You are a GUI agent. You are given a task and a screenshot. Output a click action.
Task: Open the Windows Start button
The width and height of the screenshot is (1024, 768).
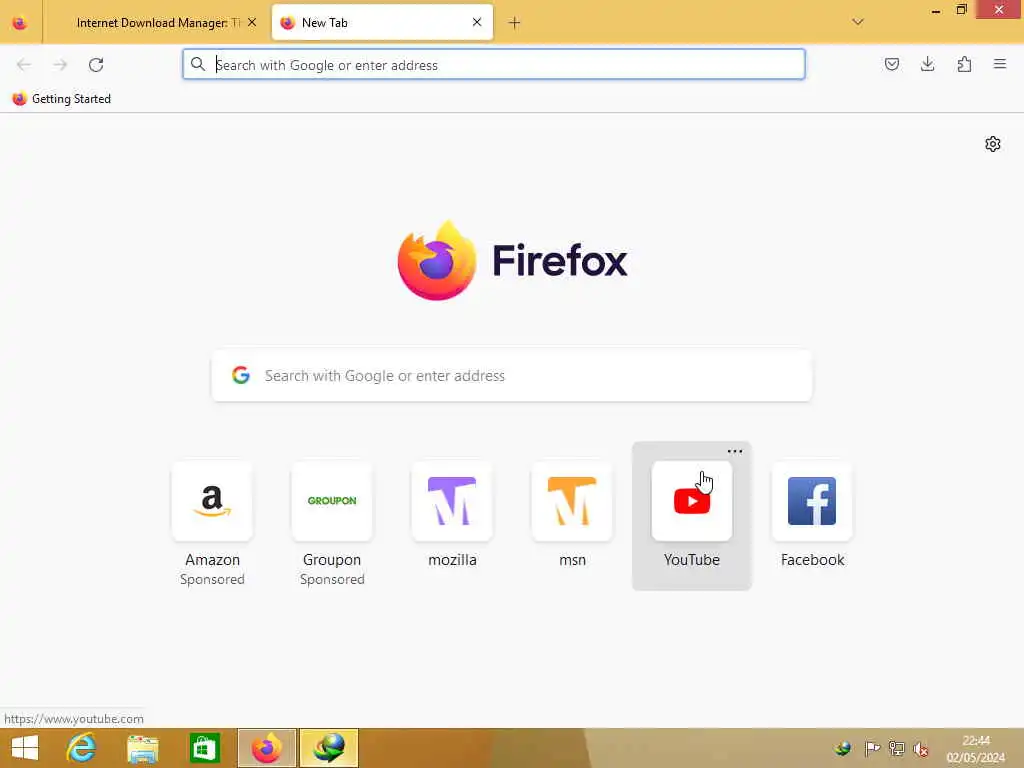point(25,748)
